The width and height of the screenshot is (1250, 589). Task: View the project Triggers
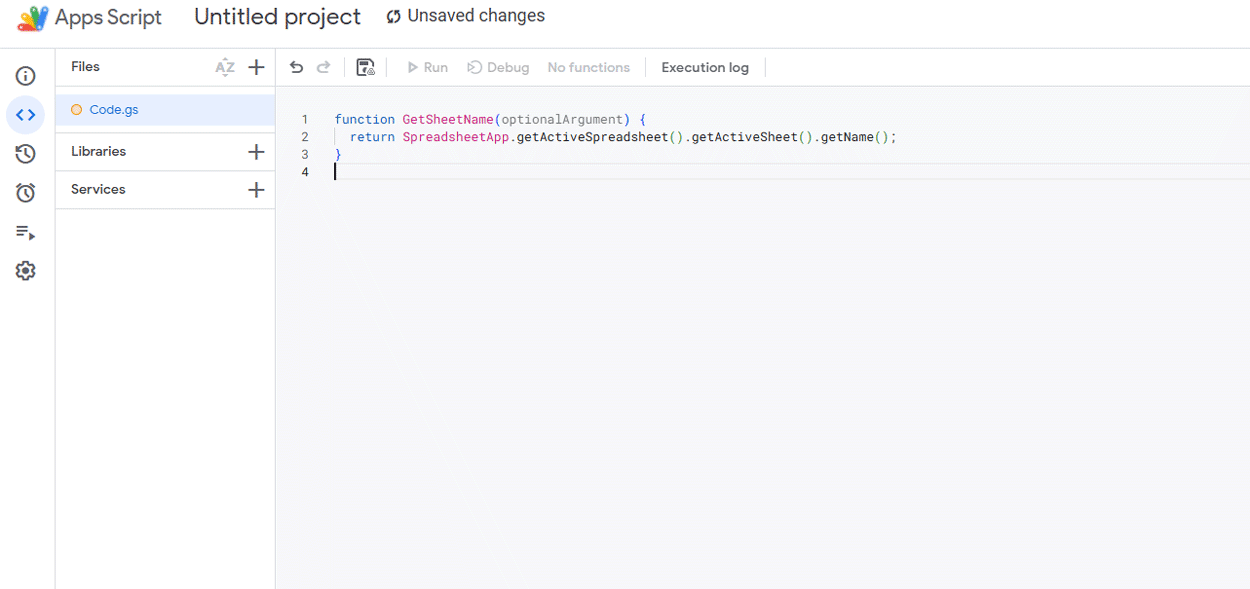[x=25, y=192]
